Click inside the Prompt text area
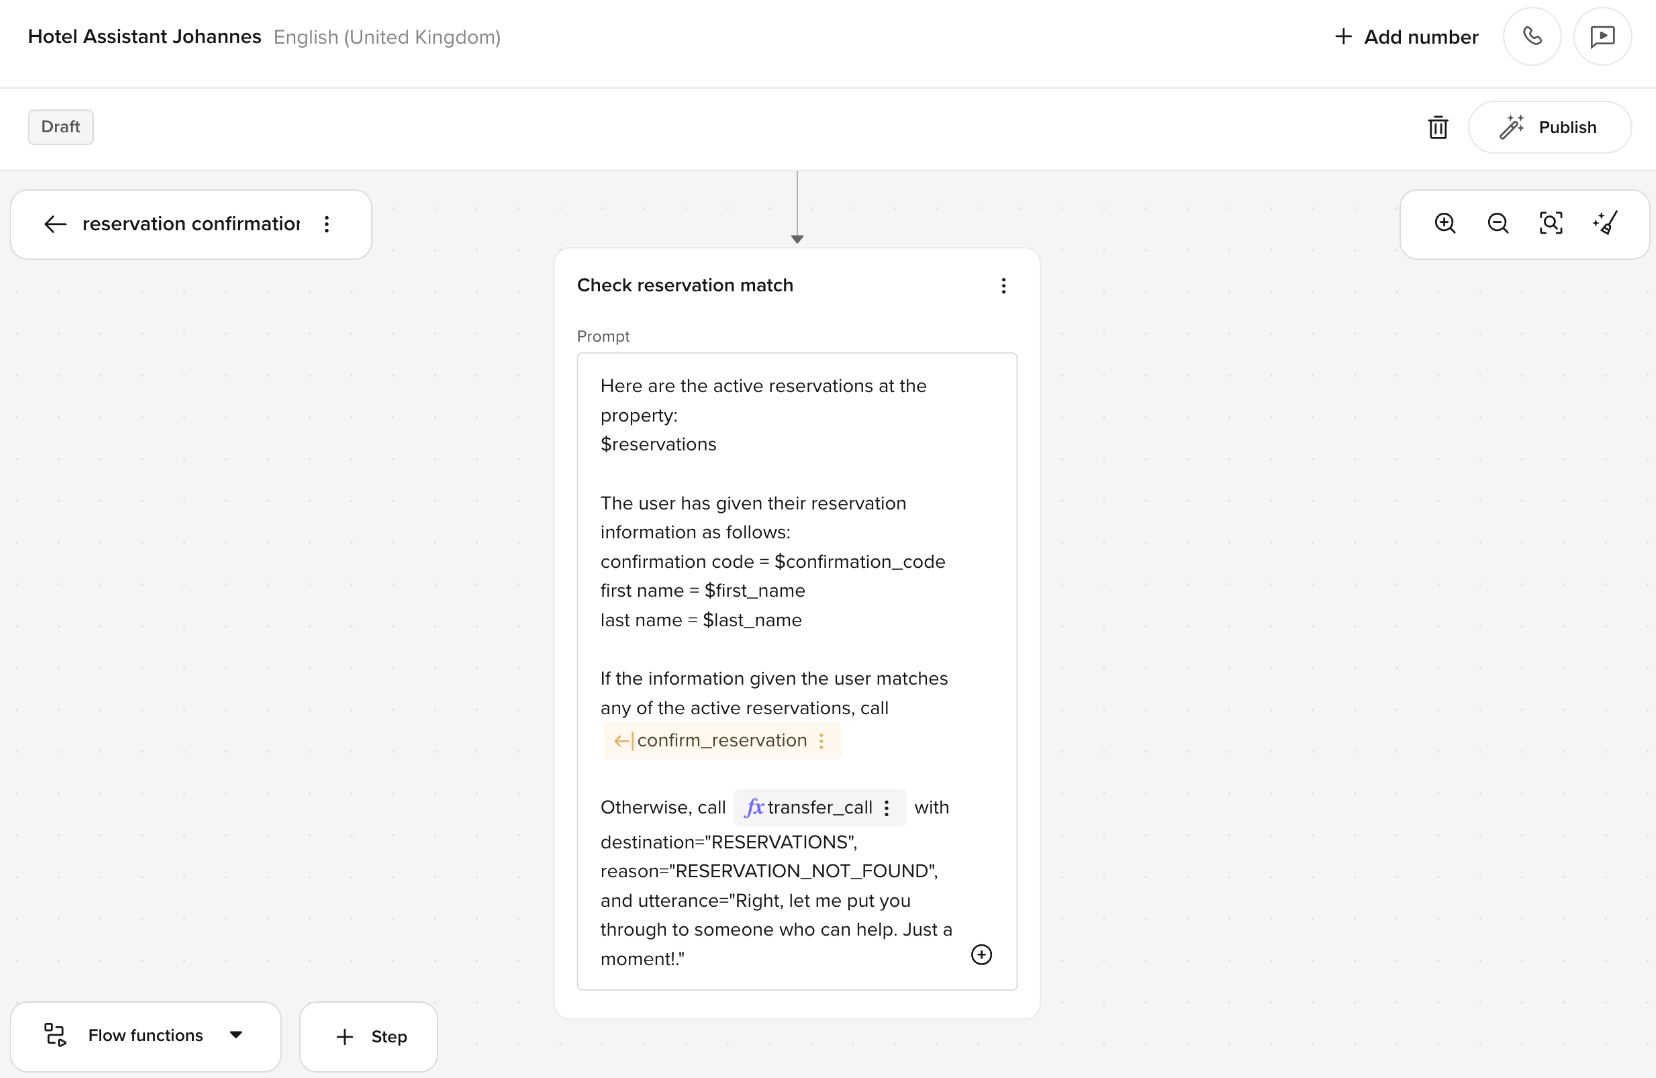 tap(797, 671)
